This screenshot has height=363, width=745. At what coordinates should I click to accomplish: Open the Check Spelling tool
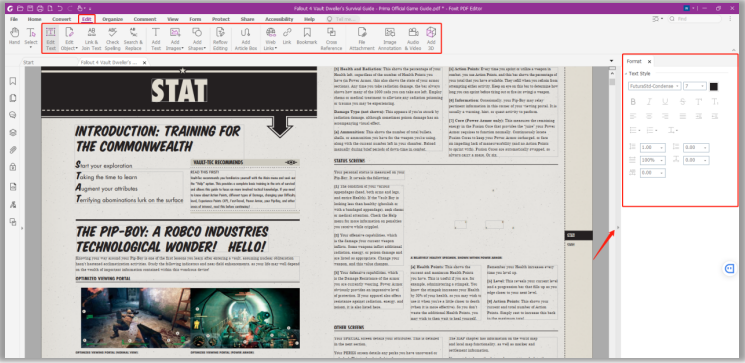click(113, 38)
